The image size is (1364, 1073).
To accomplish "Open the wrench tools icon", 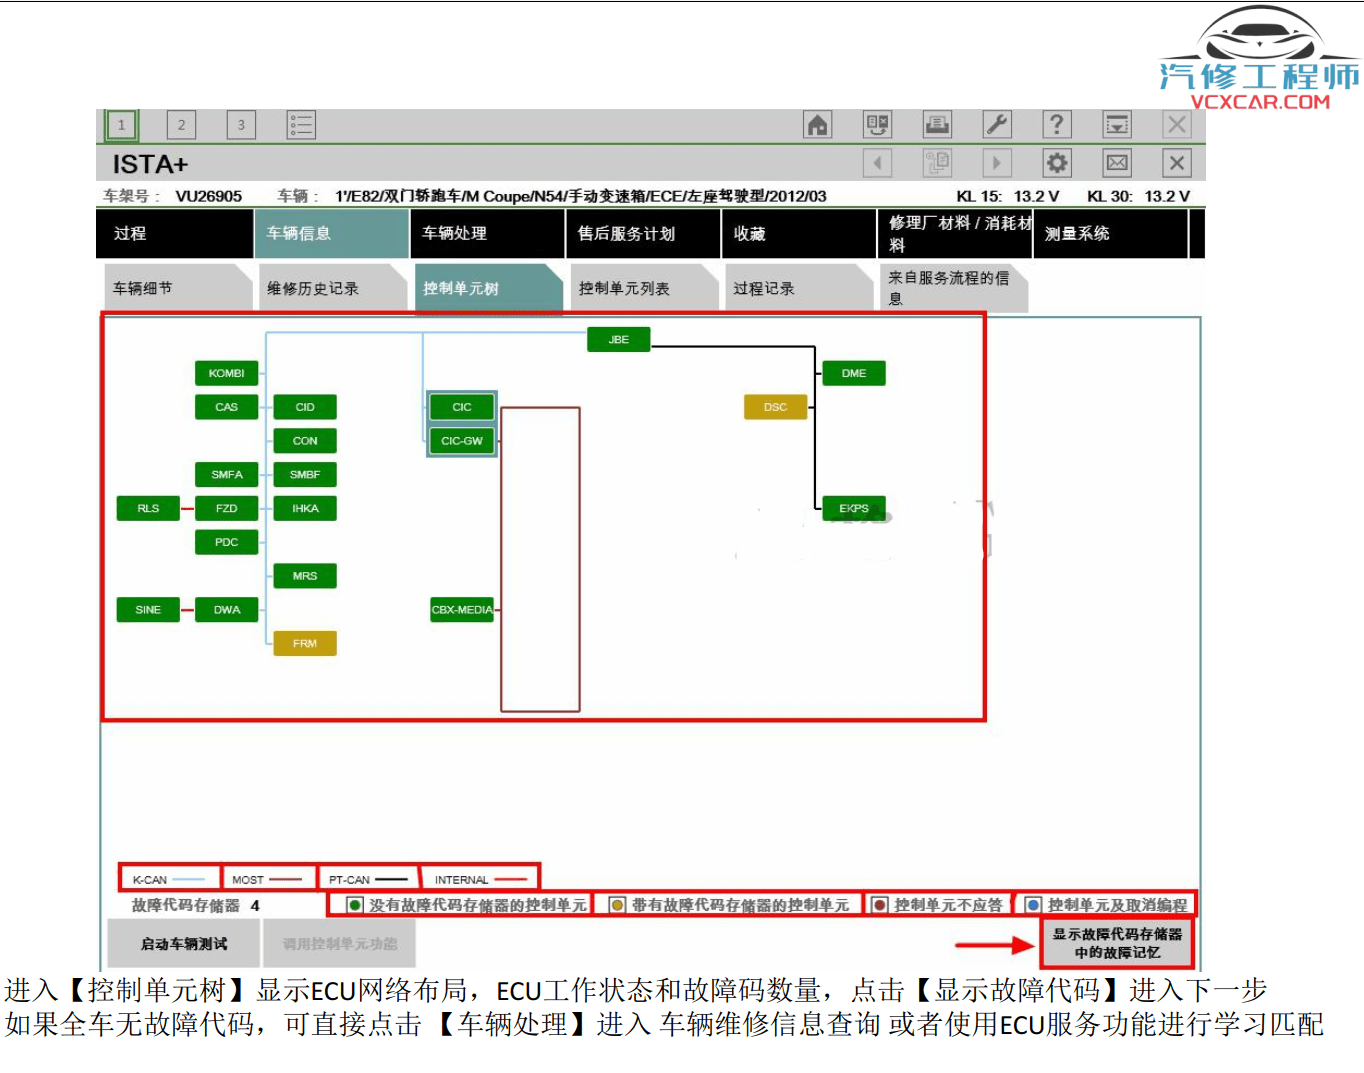I will tap(997, 124).
